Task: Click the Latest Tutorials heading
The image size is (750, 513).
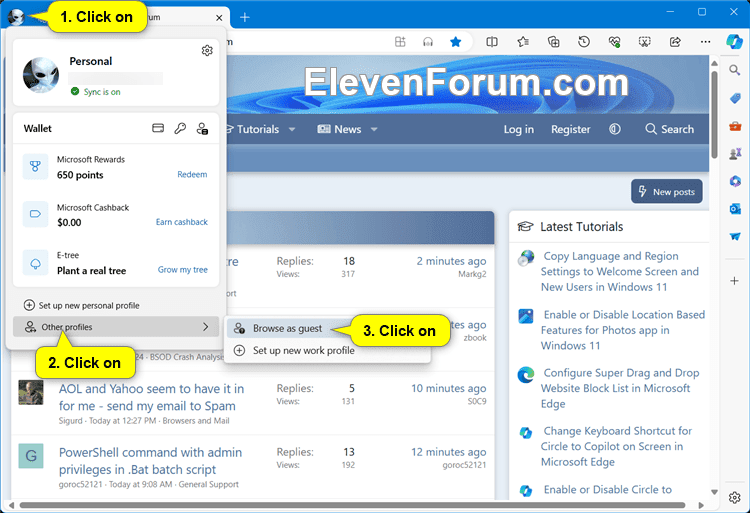Action: pyautogui.click(x=581, y=227)
